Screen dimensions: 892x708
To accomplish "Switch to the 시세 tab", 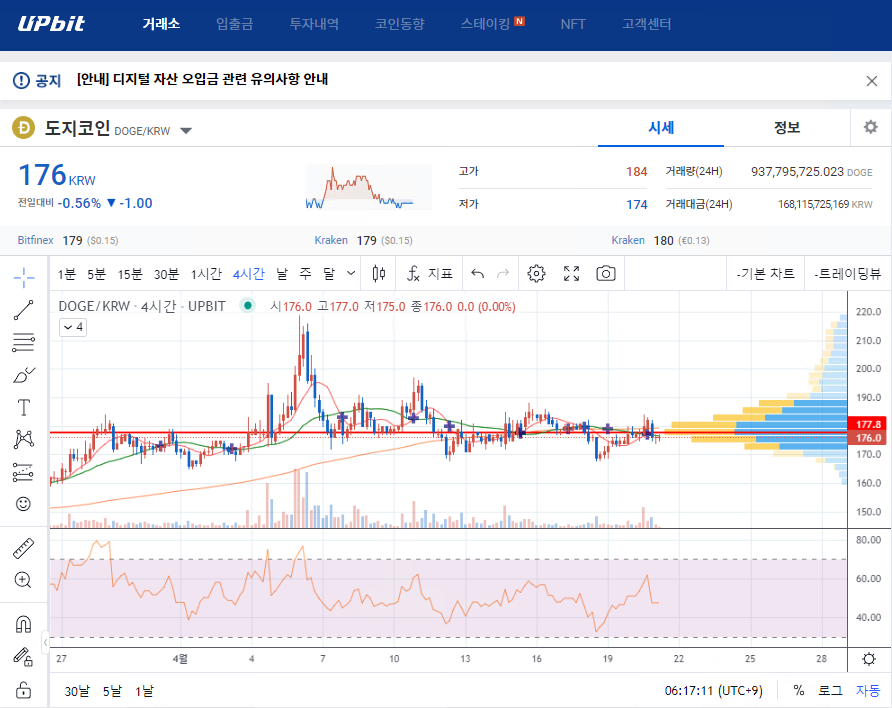I will tap(661, 127).
